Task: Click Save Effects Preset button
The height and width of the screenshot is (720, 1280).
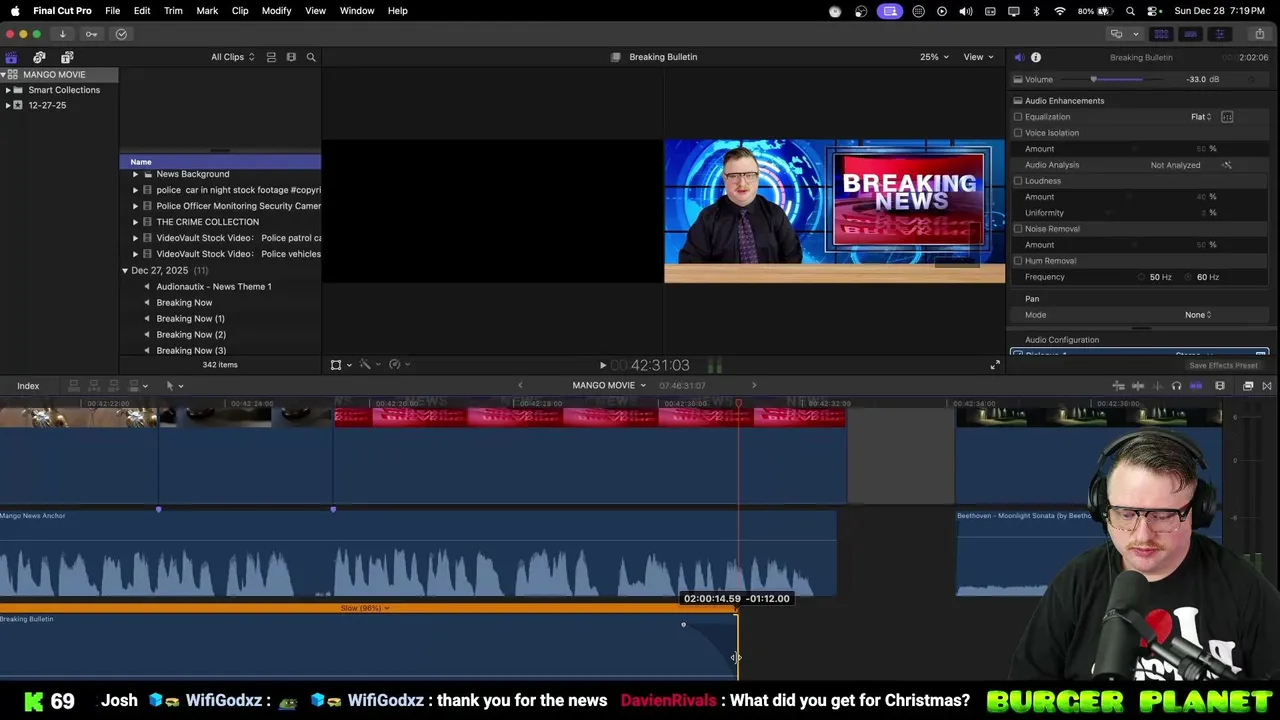Action: point(1223,366)
